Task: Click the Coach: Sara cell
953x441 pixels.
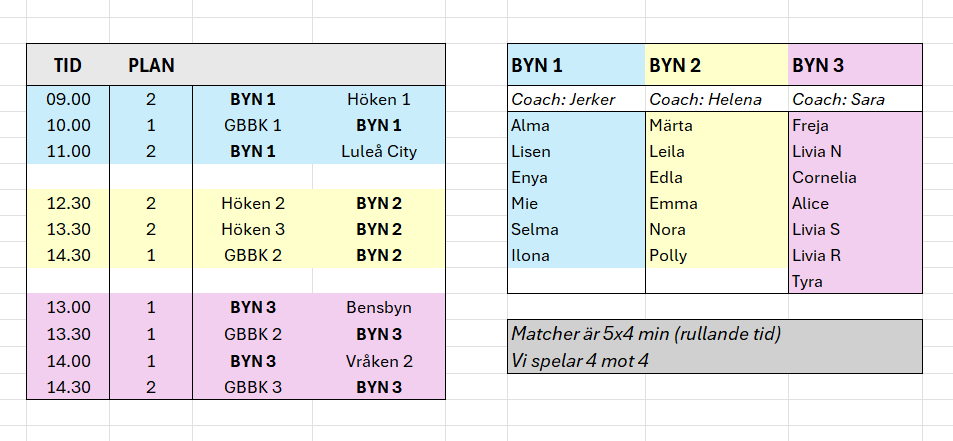Action: (x=838, y=99)
